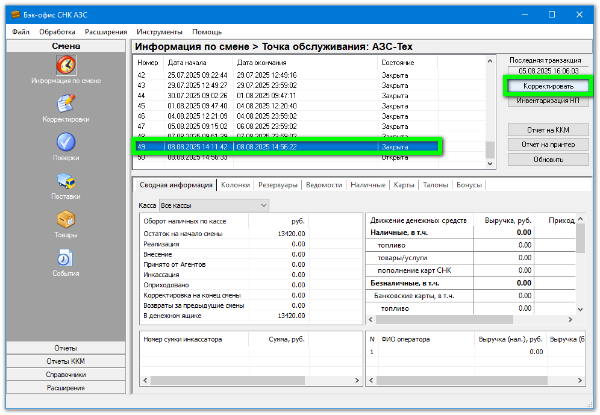Open the Обработка menu
The height and width of the screenshot is (415, 600).
click(x=57, y=31)
